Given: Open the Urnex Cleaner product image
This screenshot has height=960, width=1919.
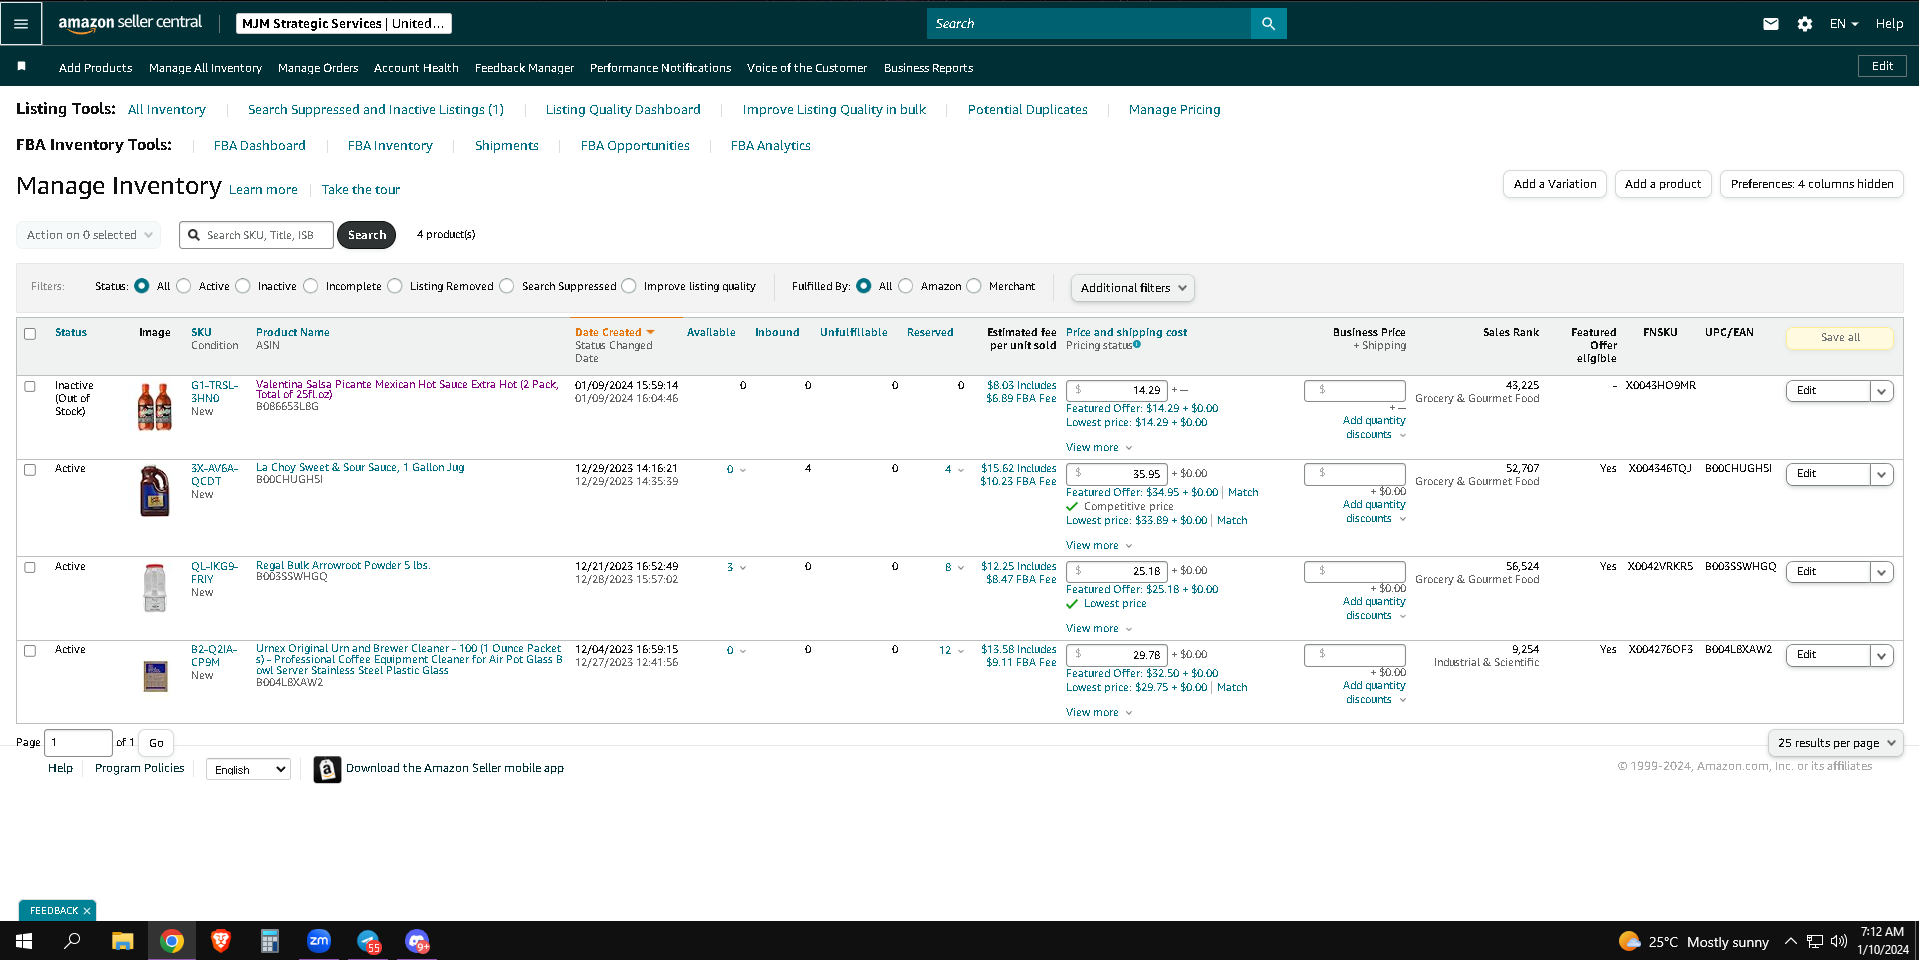Looking at the screenshot, I should coord(155,676).
